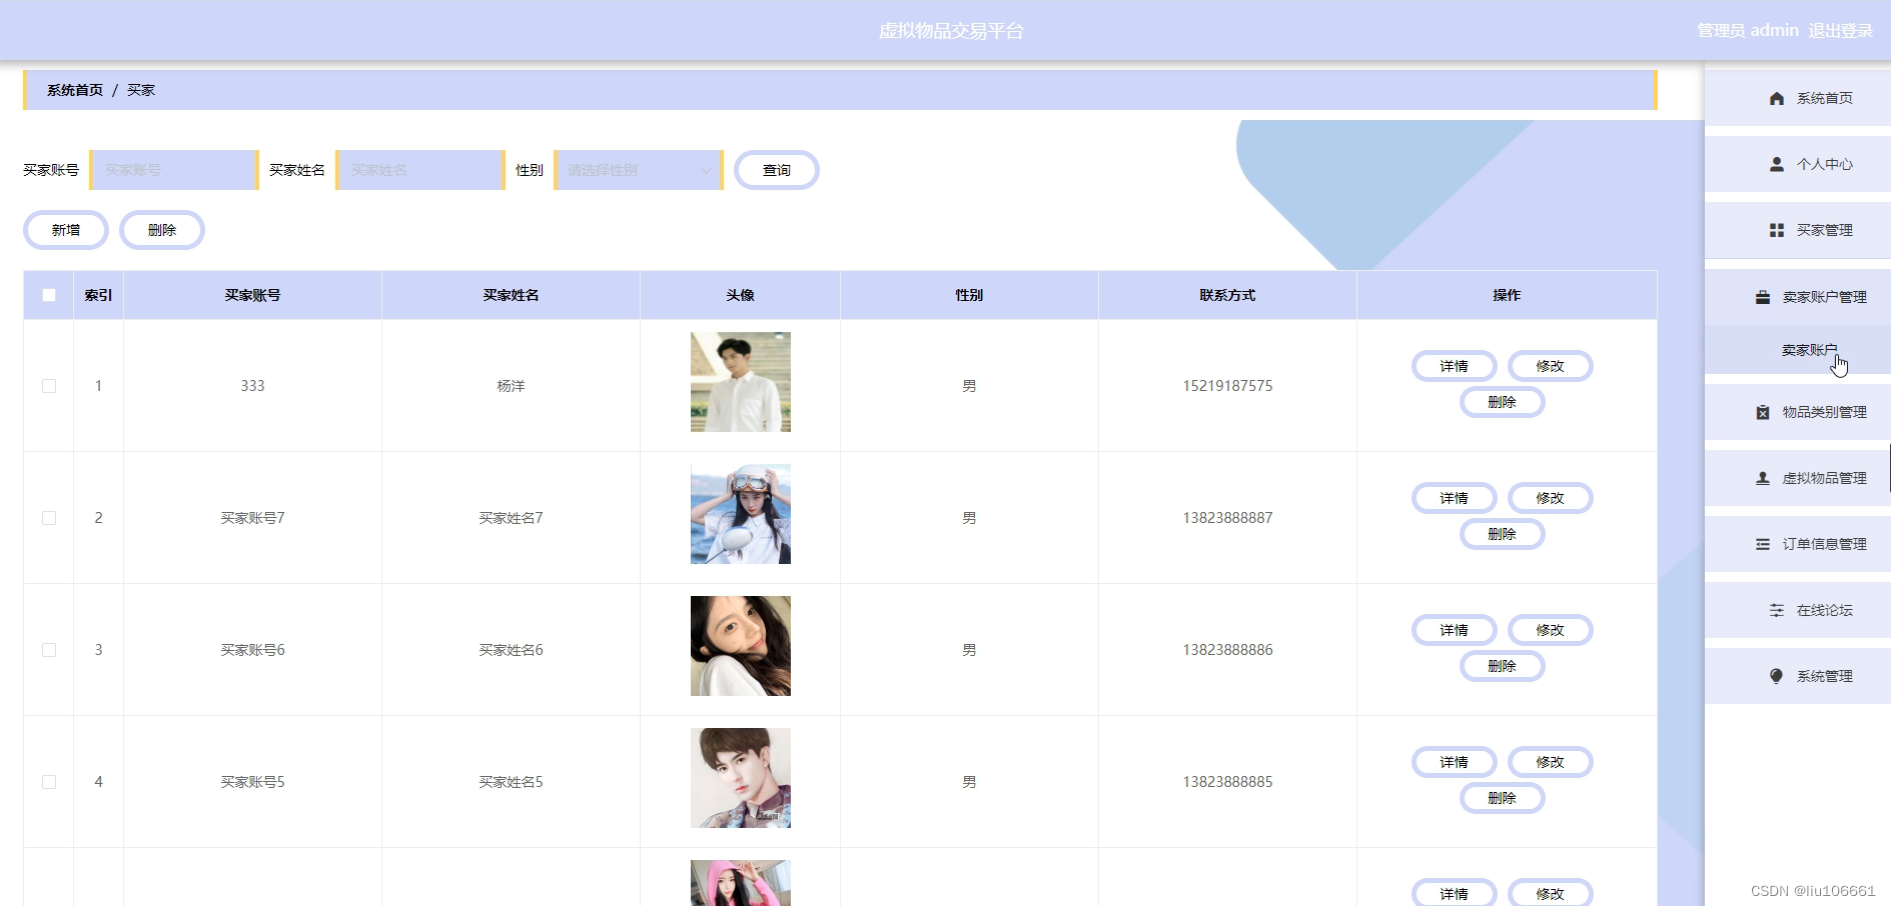Select the 卖家账户 submenu item
This screenshot has width=1891, height=906.
[1797, 350]
